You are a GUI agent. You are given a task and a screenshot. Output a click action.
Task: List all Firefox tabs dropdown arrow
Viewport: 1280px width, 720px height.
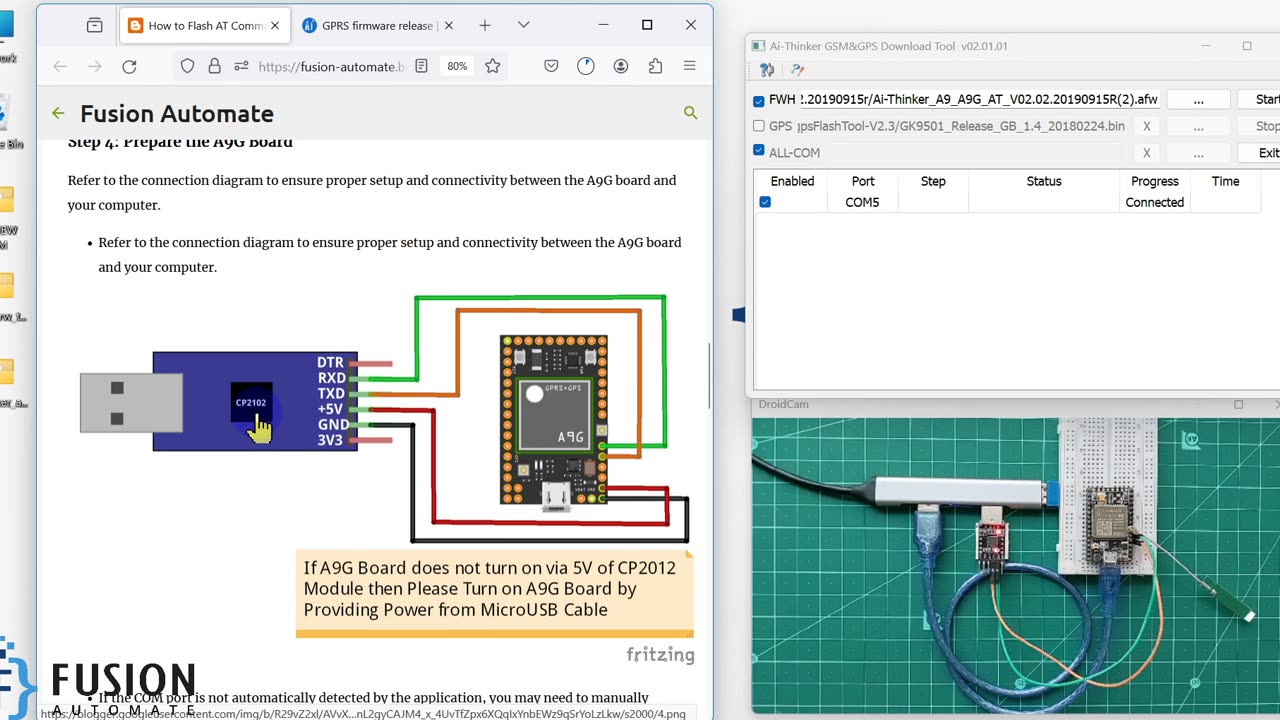pyautogui.click(x=524, y=25)
